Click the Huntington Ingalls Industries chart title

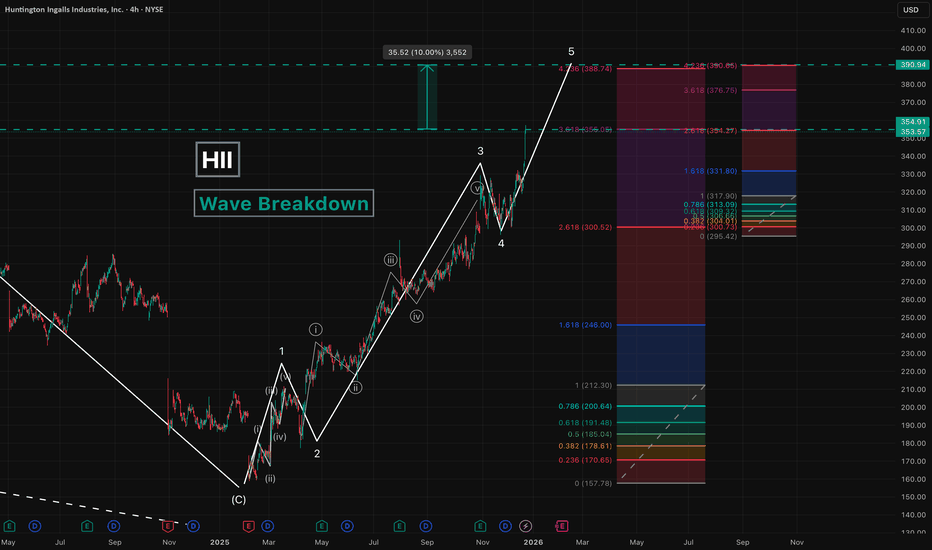pos(84,10)
